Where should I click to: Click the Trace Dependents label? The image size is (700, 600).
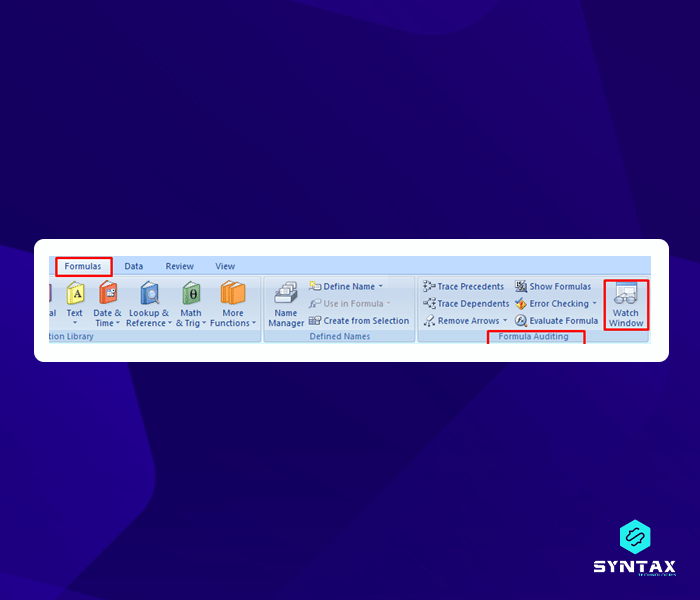coord(473,304)
